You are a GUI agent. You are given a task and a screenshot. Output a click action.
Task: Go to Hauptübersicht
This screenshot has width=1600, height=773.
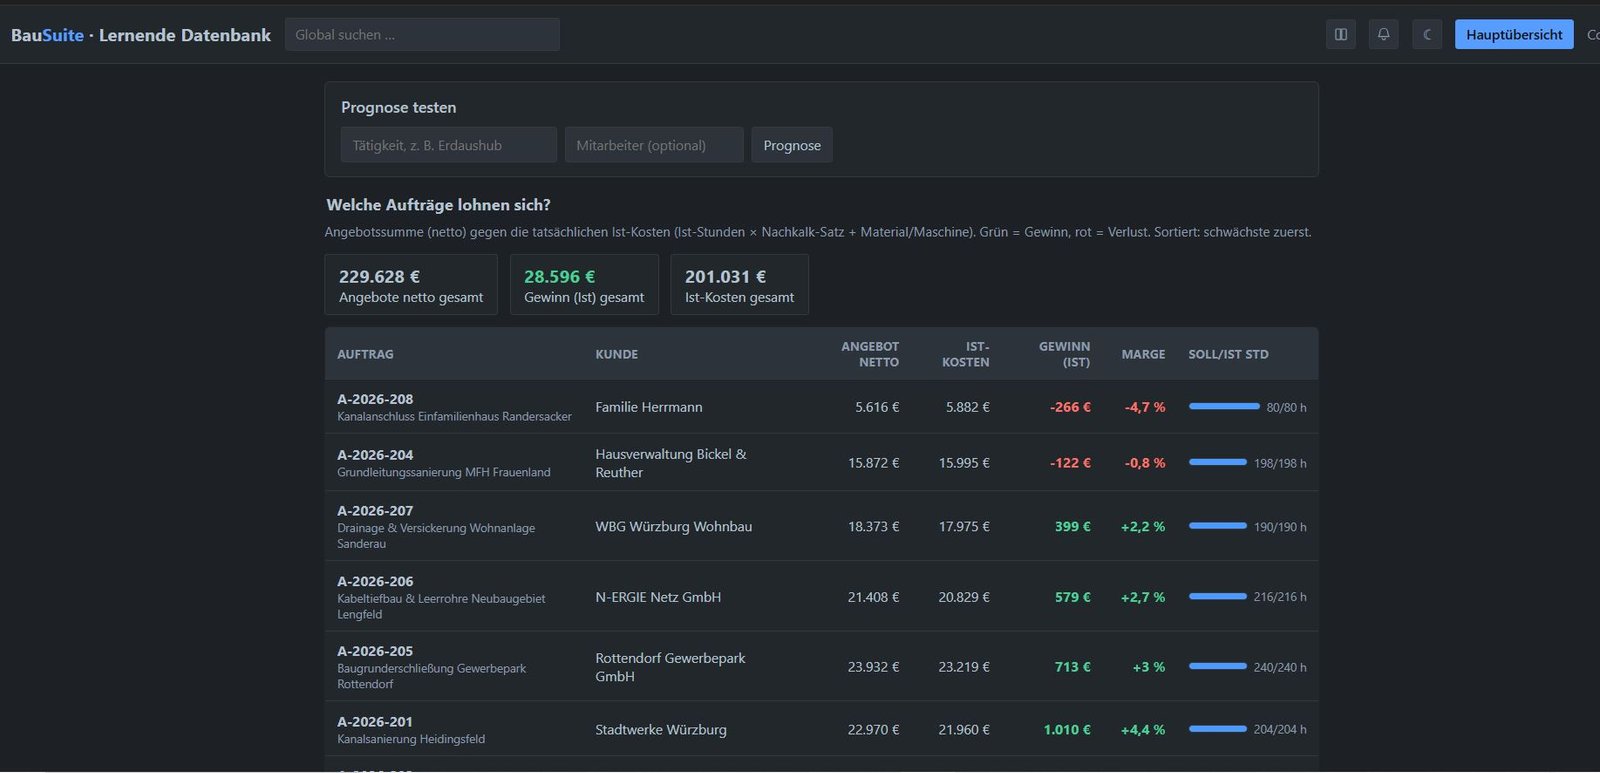click(1514, 34)
